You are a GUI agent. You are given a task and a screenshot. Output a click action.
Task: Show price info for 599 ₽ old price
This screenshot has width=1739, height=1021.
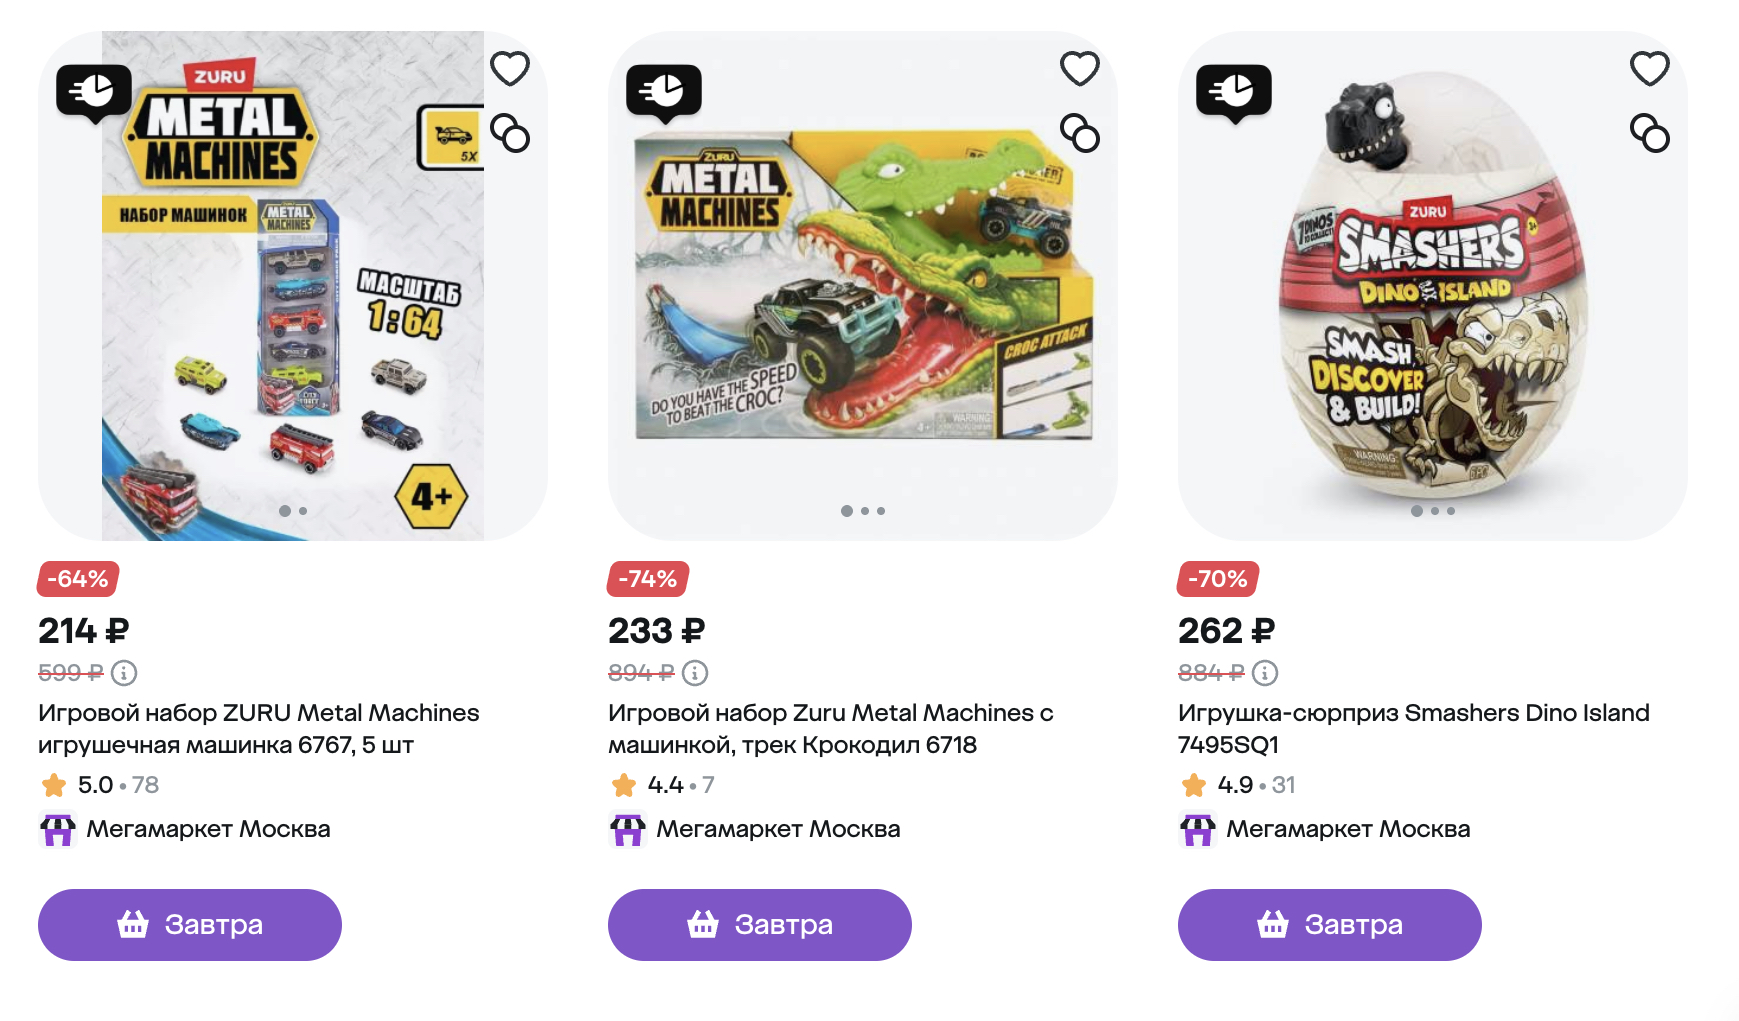[124, 673]
